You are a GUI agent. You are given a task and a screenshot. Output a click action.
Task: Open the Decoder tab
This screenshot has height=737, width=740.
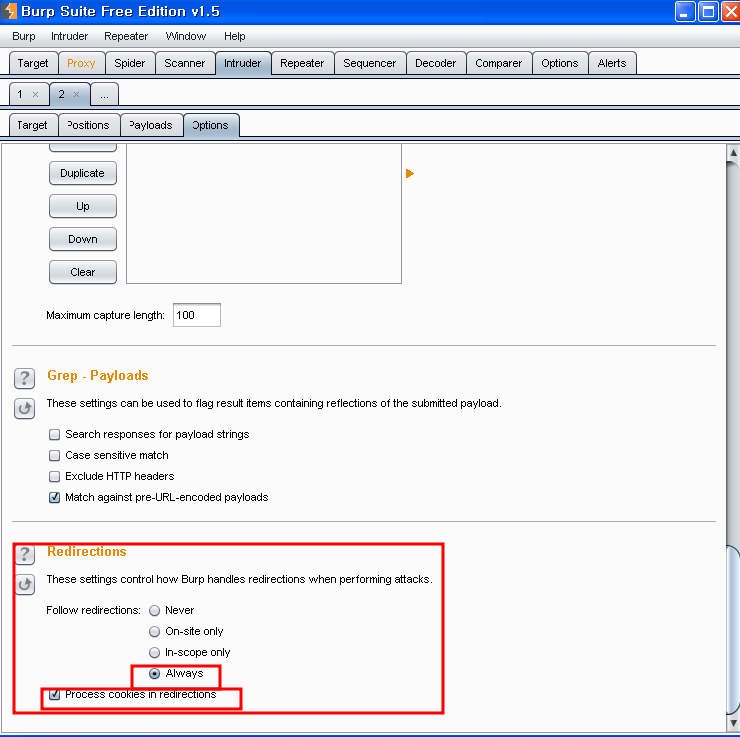click(436, 63)
